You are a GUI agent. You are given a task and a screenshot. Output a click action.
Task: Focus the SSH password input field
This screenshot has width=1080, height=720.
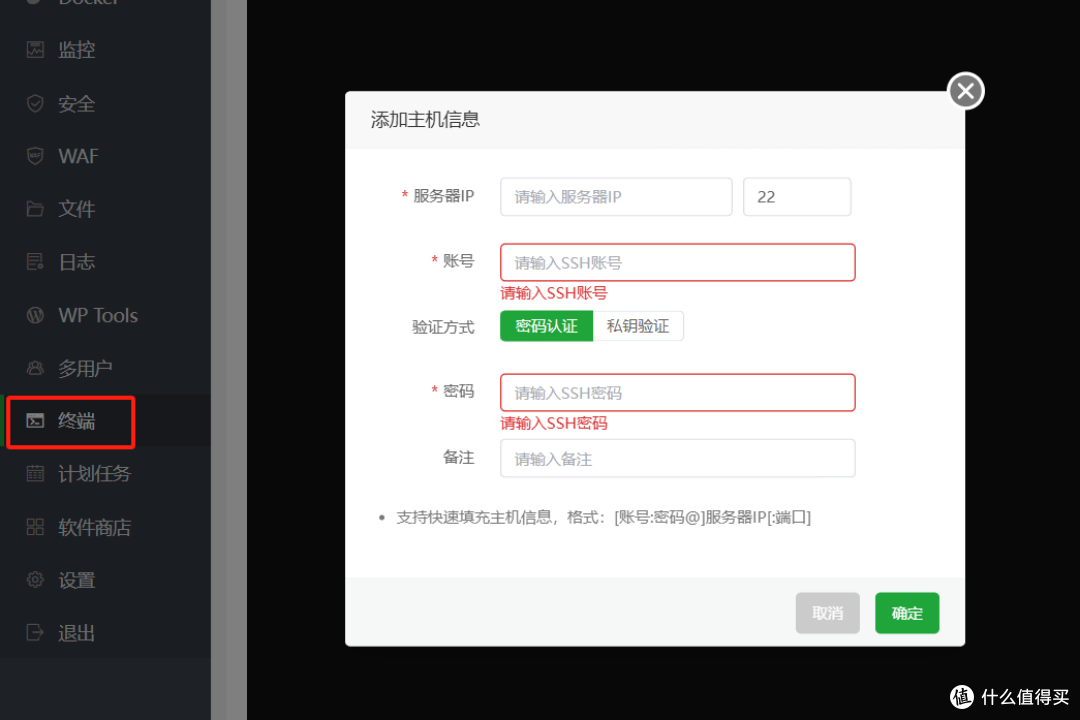click(678, 393)
